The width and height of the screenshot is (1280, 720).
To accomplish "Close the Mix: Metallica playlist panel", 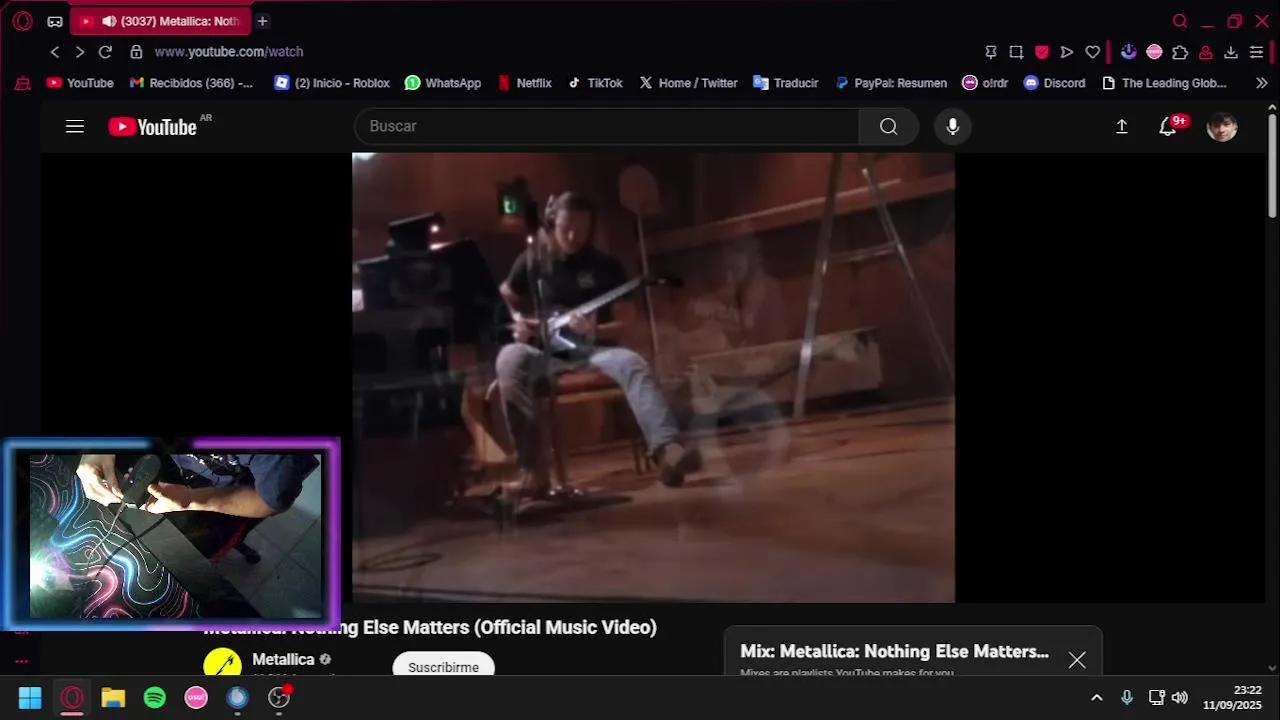I will pyautogui.click(x=1077, y=660).
